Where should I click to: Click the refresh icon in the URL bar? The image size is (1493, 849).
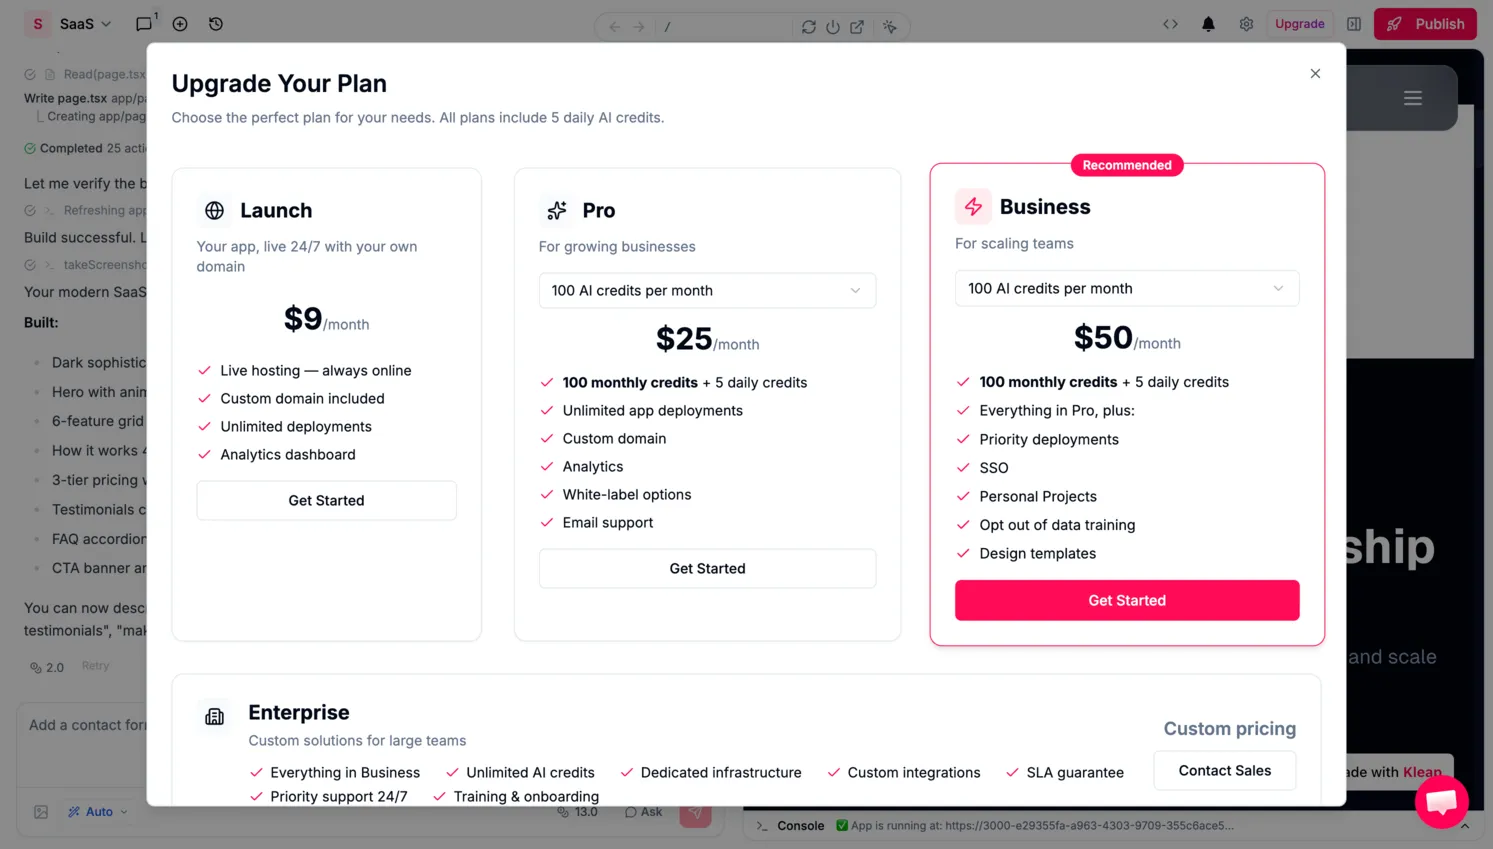click(809, 27)
